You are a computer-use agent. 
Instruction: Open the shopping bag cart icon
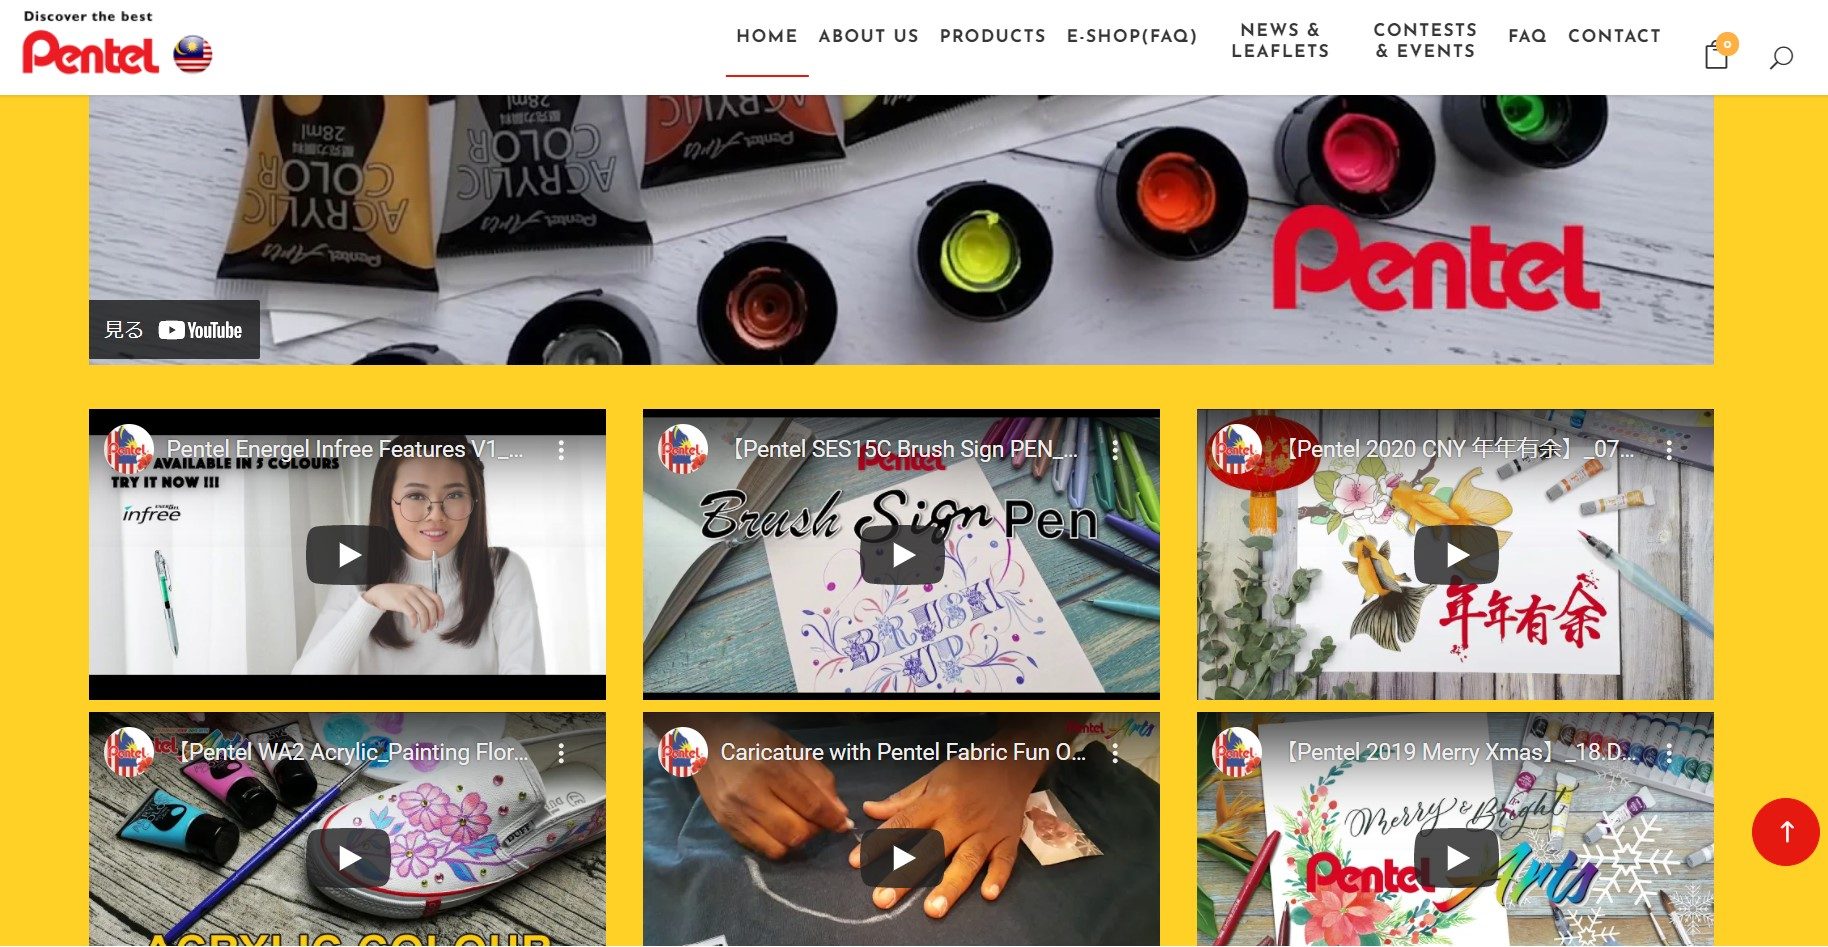[x=1717, y=55]
